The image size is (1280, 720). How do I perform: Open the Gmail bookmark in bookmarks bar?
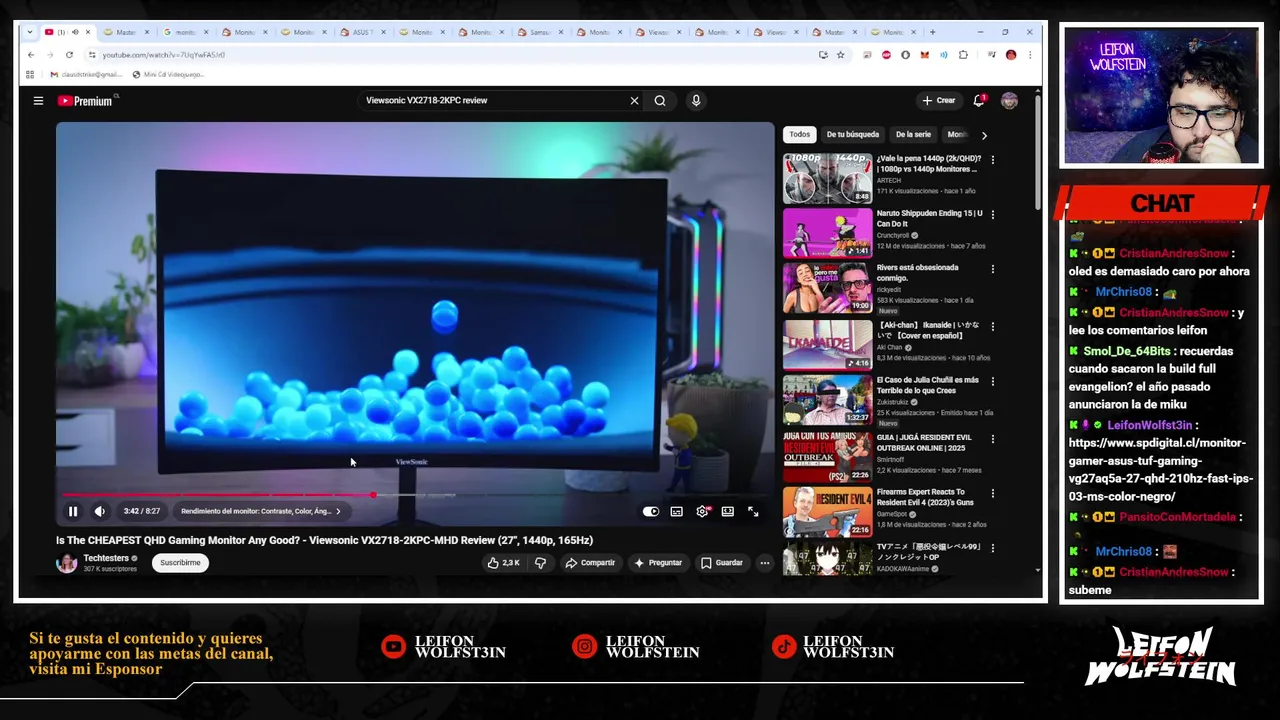click(x=85, y=74)
